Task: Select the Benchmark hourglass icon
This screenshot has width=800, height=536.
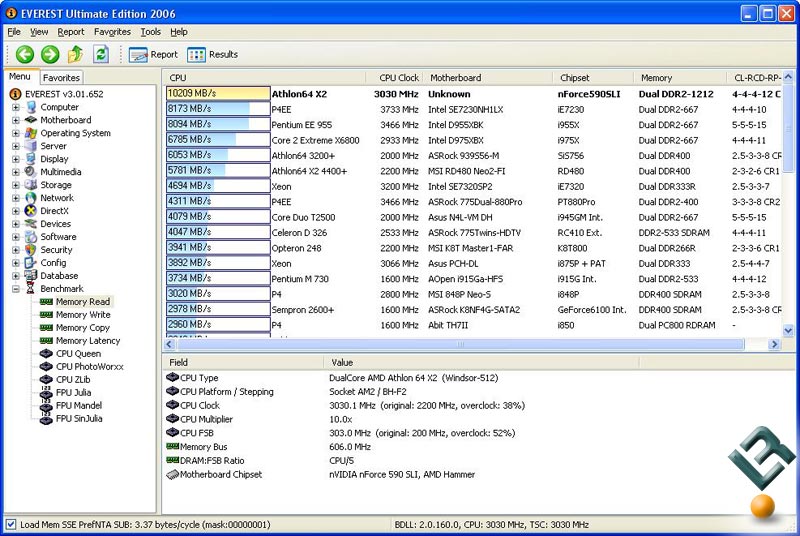Action: 31,289
